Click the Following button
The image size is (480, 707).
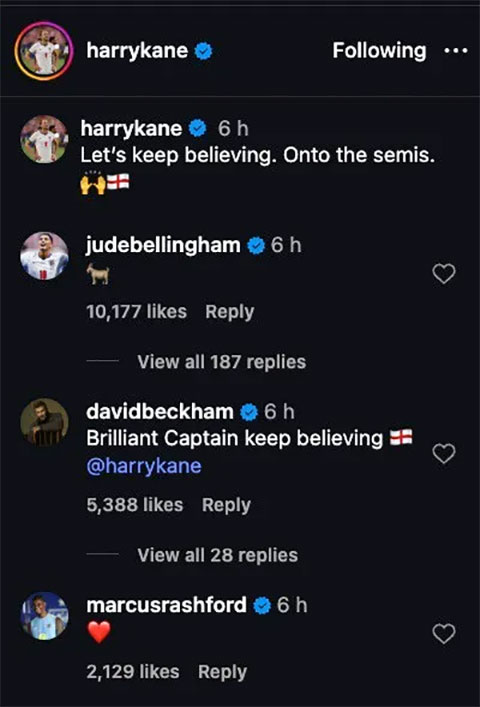379,50
